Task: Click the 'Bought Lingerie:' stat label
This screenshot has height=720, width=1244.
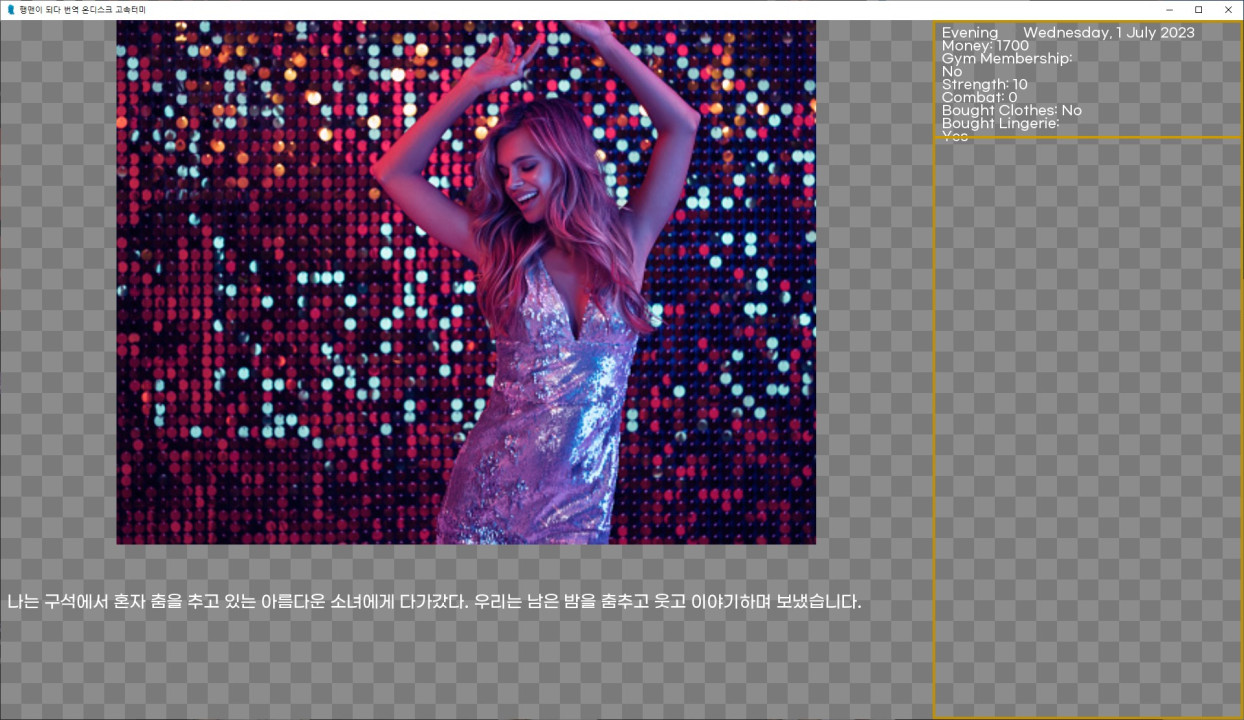Action: [1000, 124]
